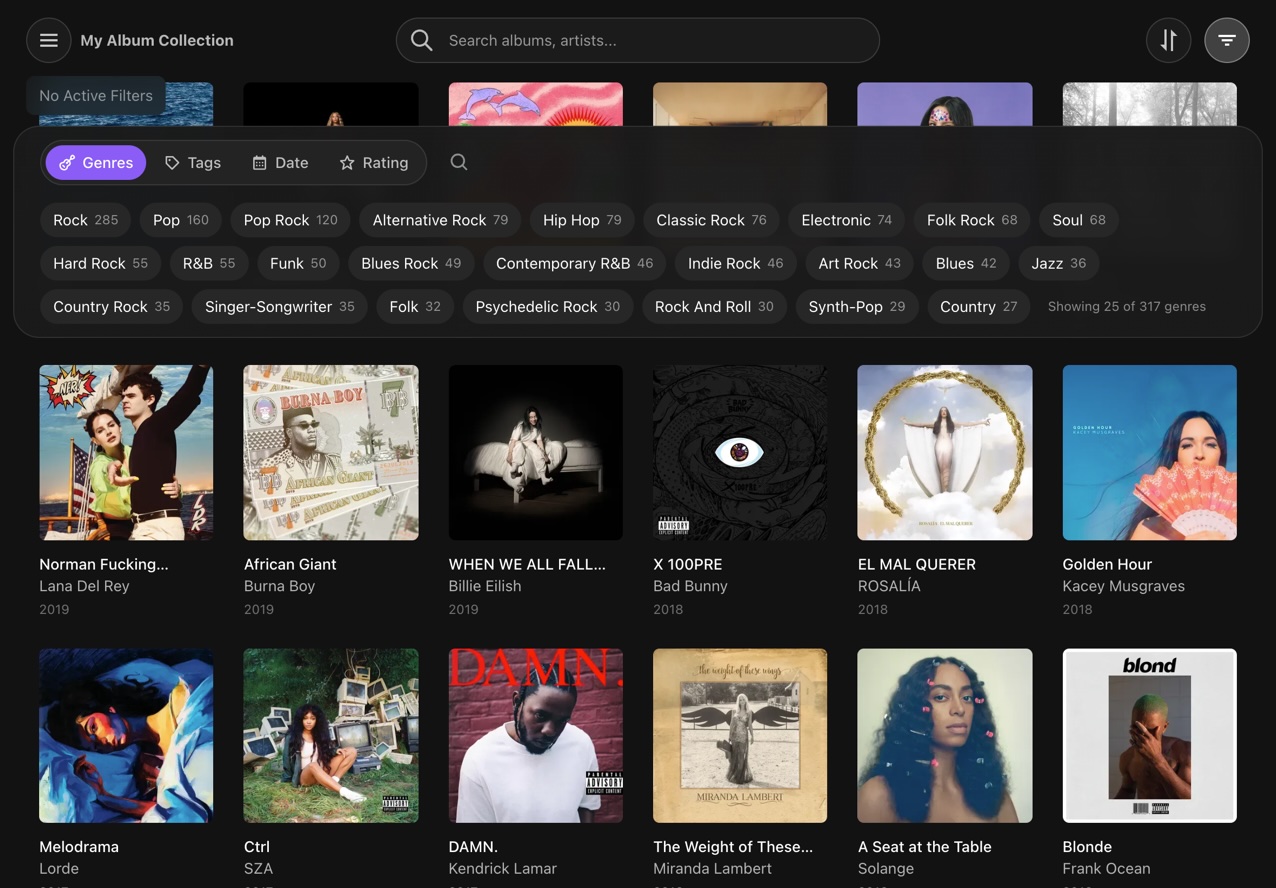Screen dimensions: 1276x888
Task: Open the Golden Hour album cover
Action: click(1149, 452)
